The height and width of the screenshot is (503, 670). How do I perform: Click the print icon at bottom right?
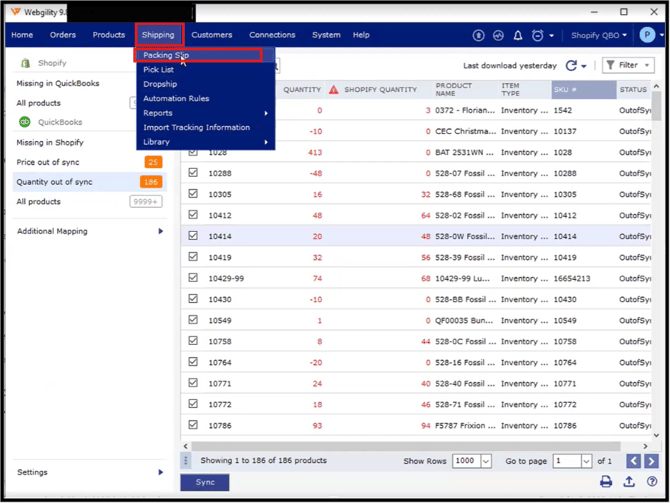pyautogui.click(x=606, y=482)
